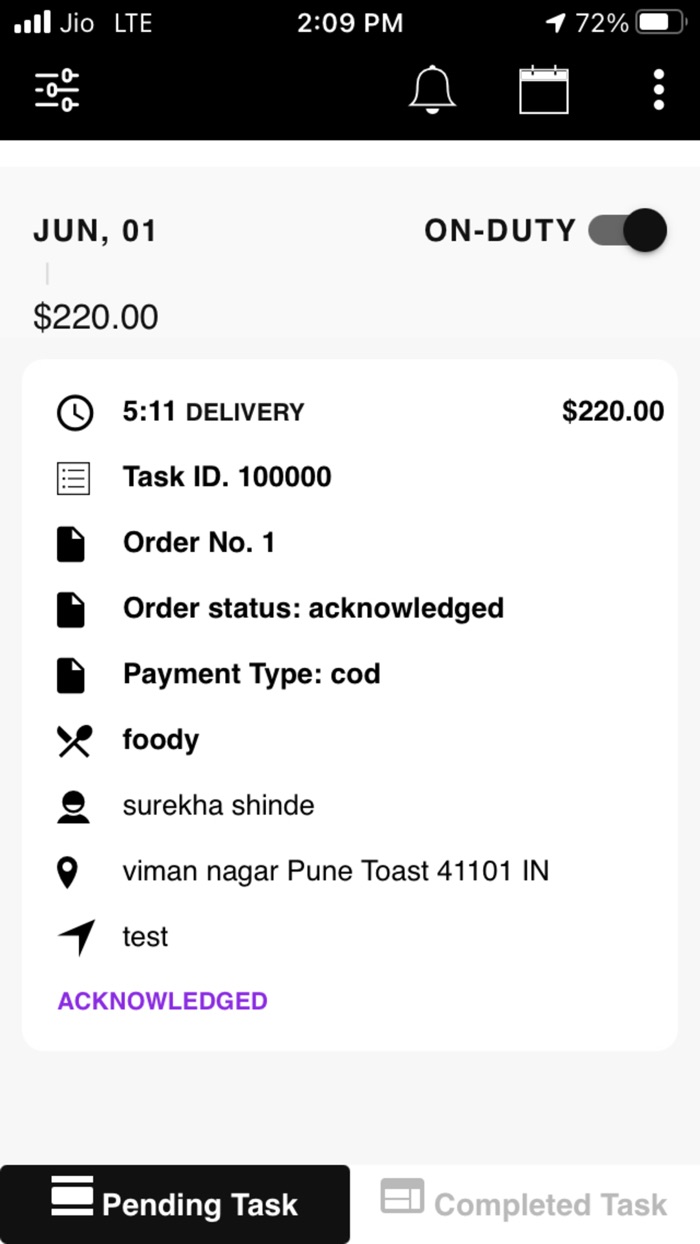Open the overflow three-dot menu
Image resolution: width=700 pixels, height=1244 pixels.
pos(658,89)
